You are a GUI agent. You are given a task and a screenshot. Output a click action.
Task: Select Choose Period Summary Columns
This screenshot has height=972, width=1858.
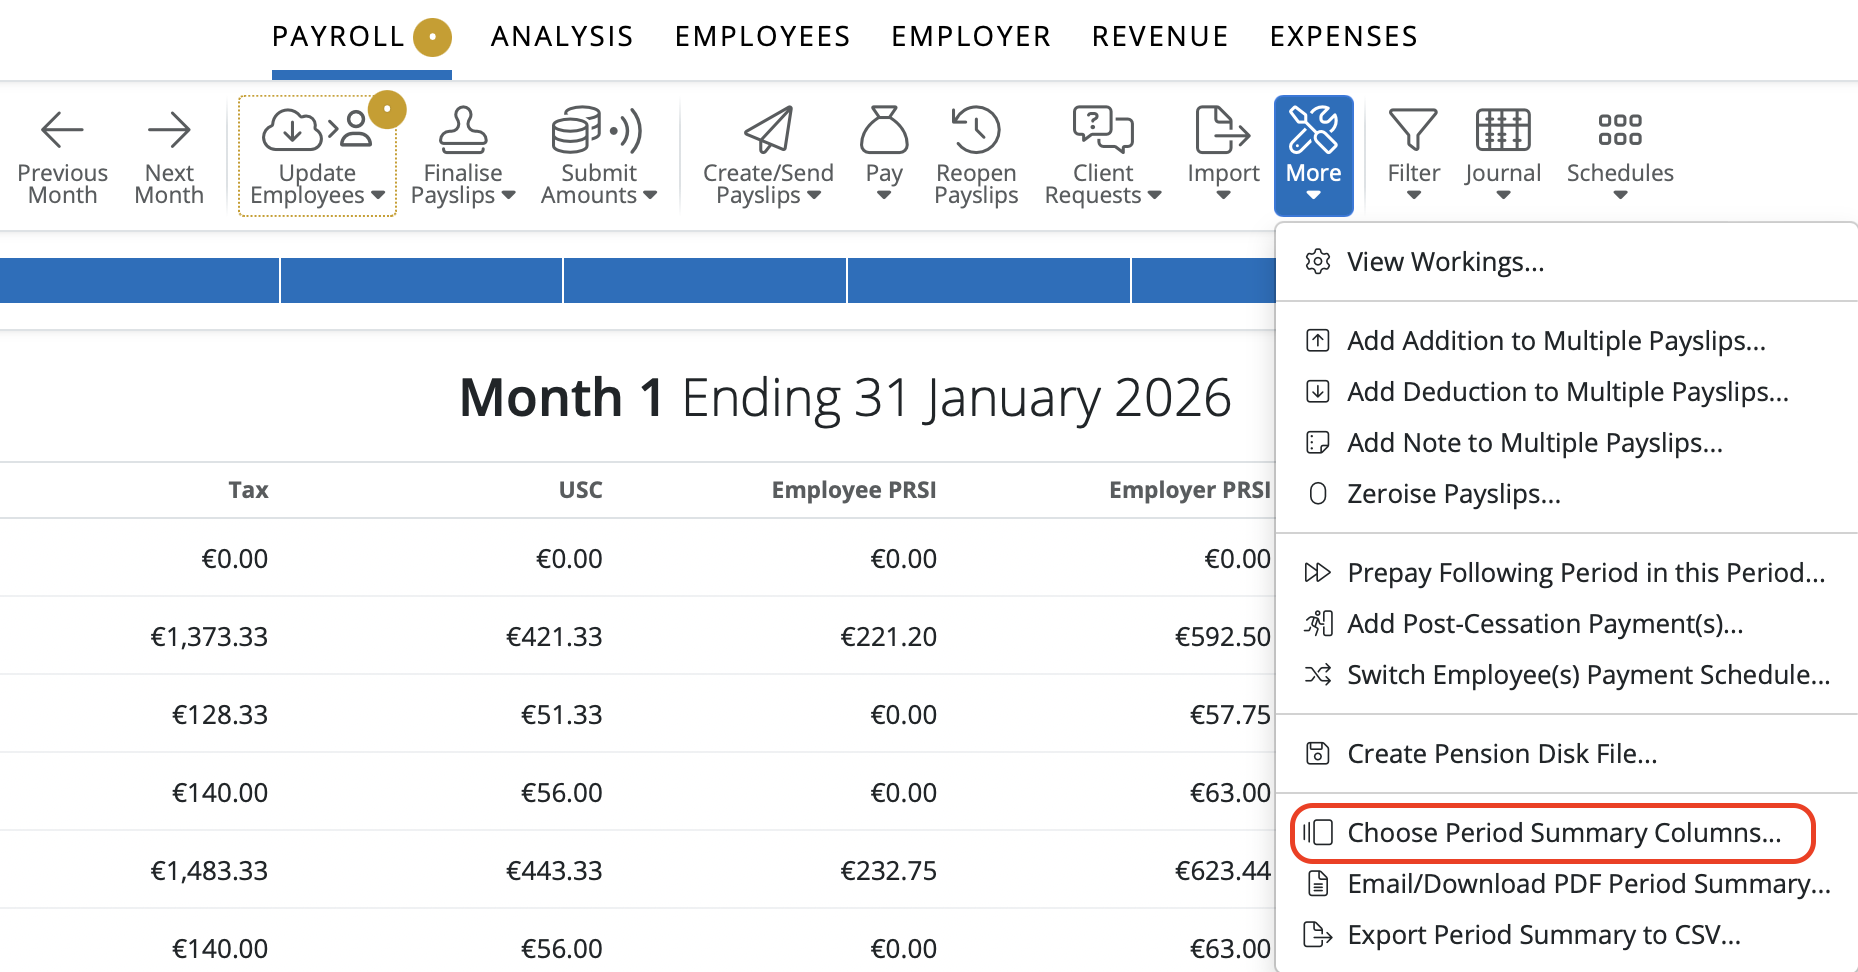pyautogui.click(x=1563, y=833)
